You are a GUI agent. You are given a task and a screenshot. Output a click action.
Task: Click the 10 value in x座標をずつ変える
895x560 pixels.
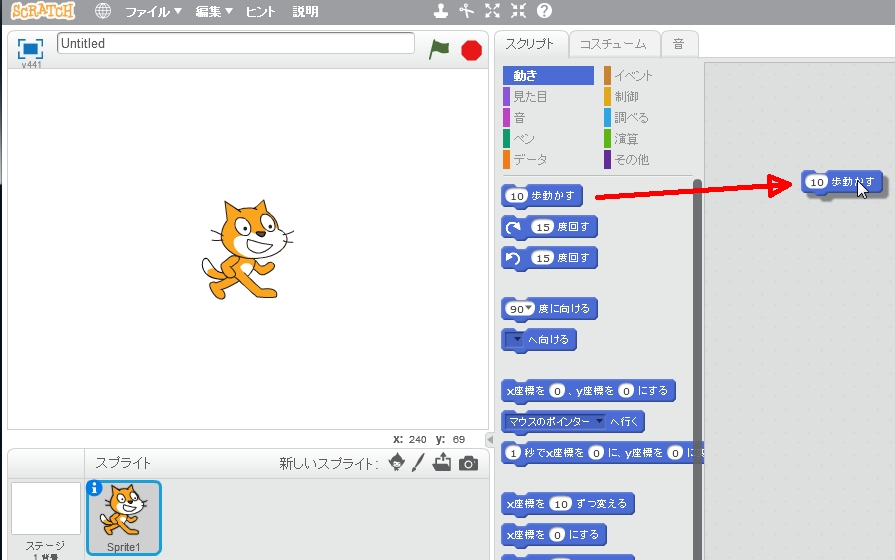[x=561, y=504]
